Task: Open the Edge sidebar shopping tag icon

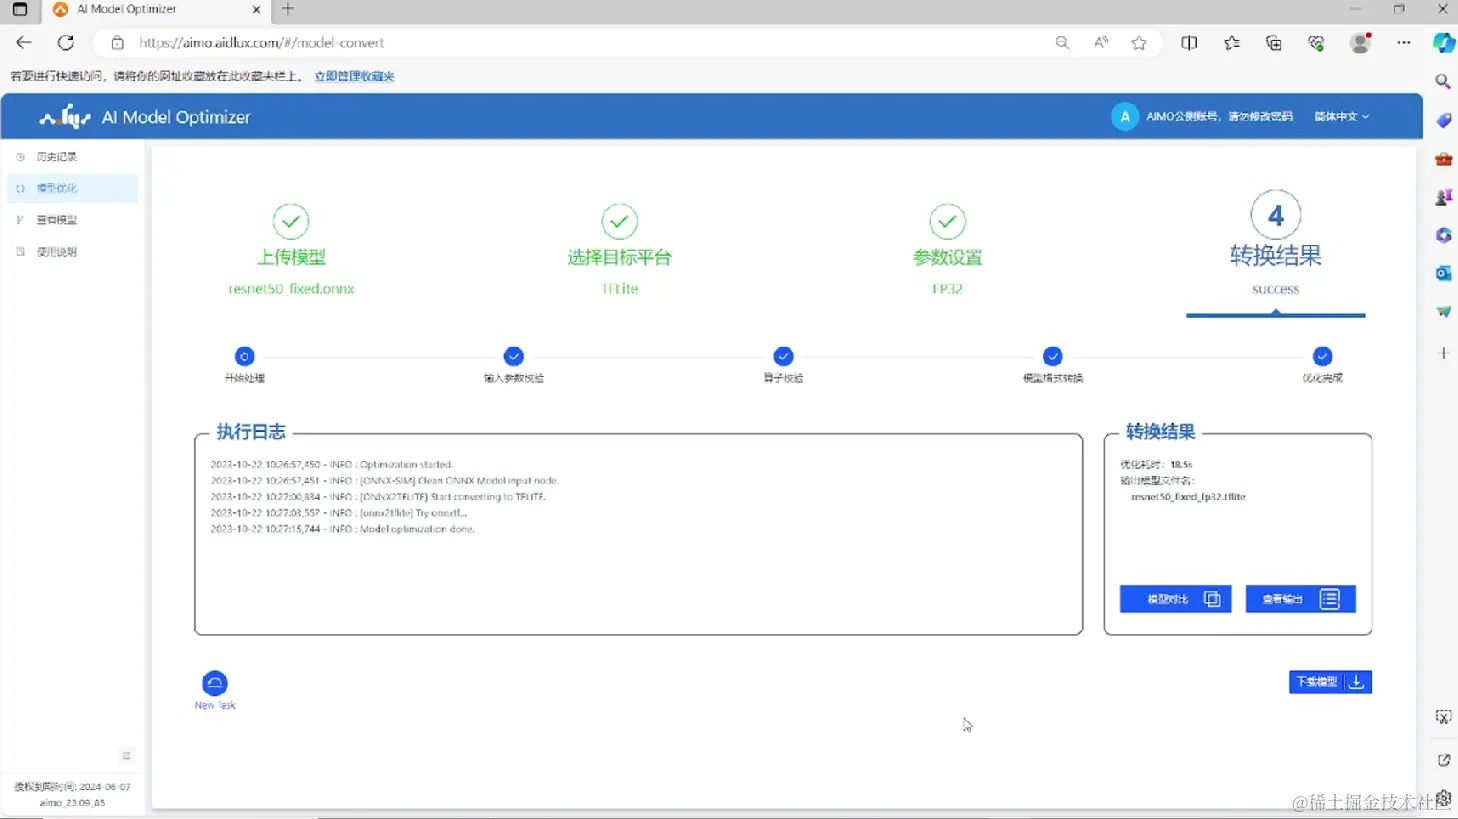Action: coord(1443,120)
